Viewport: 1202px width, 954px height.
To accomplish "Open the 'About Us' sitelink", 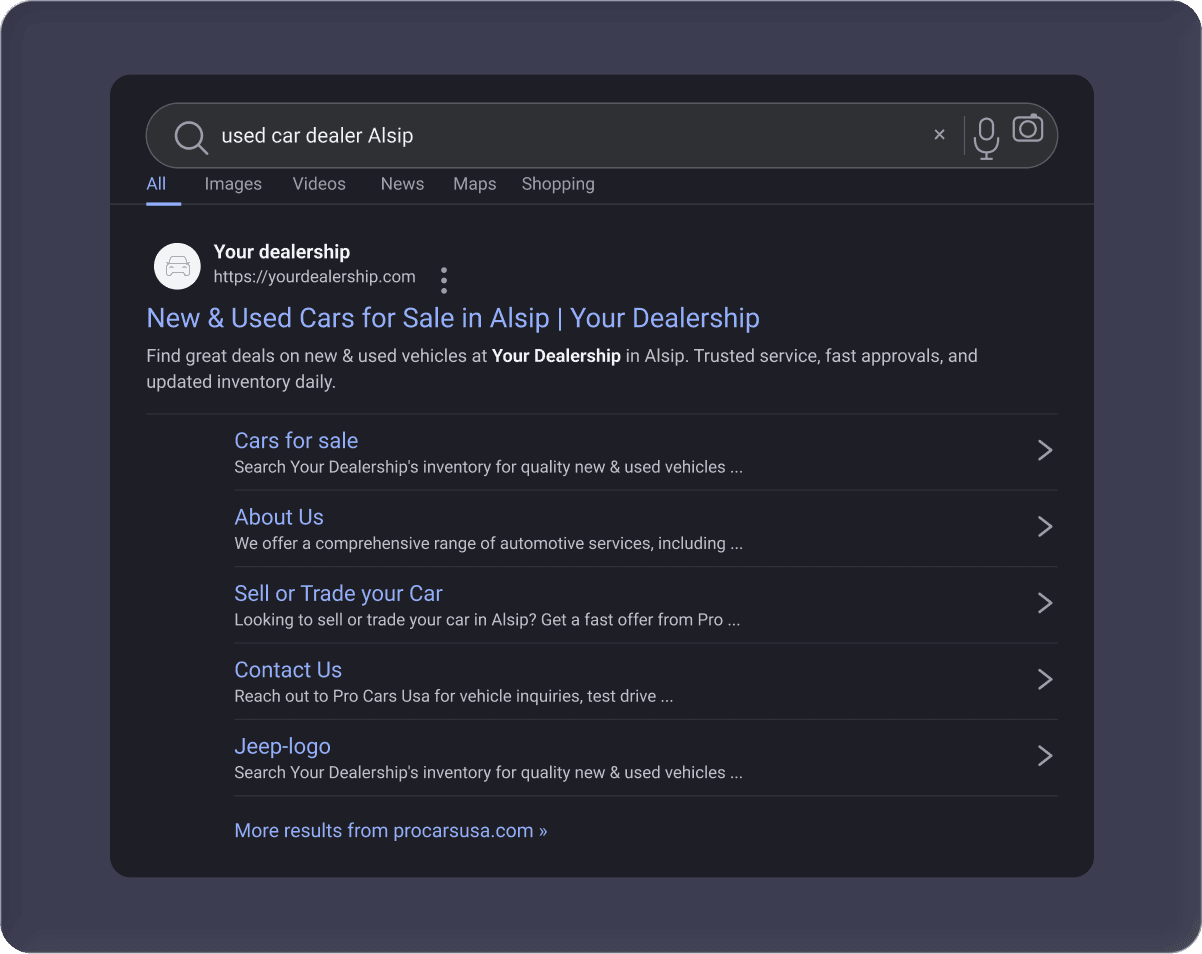I will (x=279, y=517).
